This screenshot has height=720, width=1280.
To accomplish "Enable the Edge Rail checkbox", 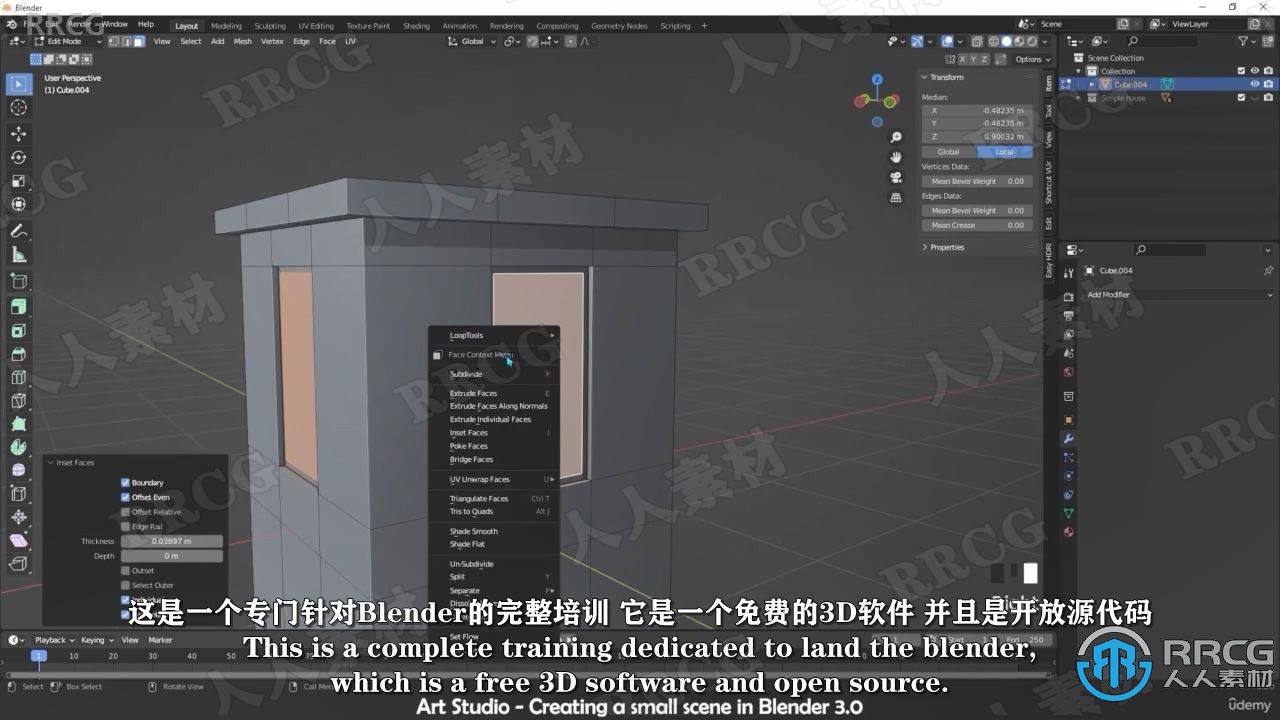I will click(125, 526).
